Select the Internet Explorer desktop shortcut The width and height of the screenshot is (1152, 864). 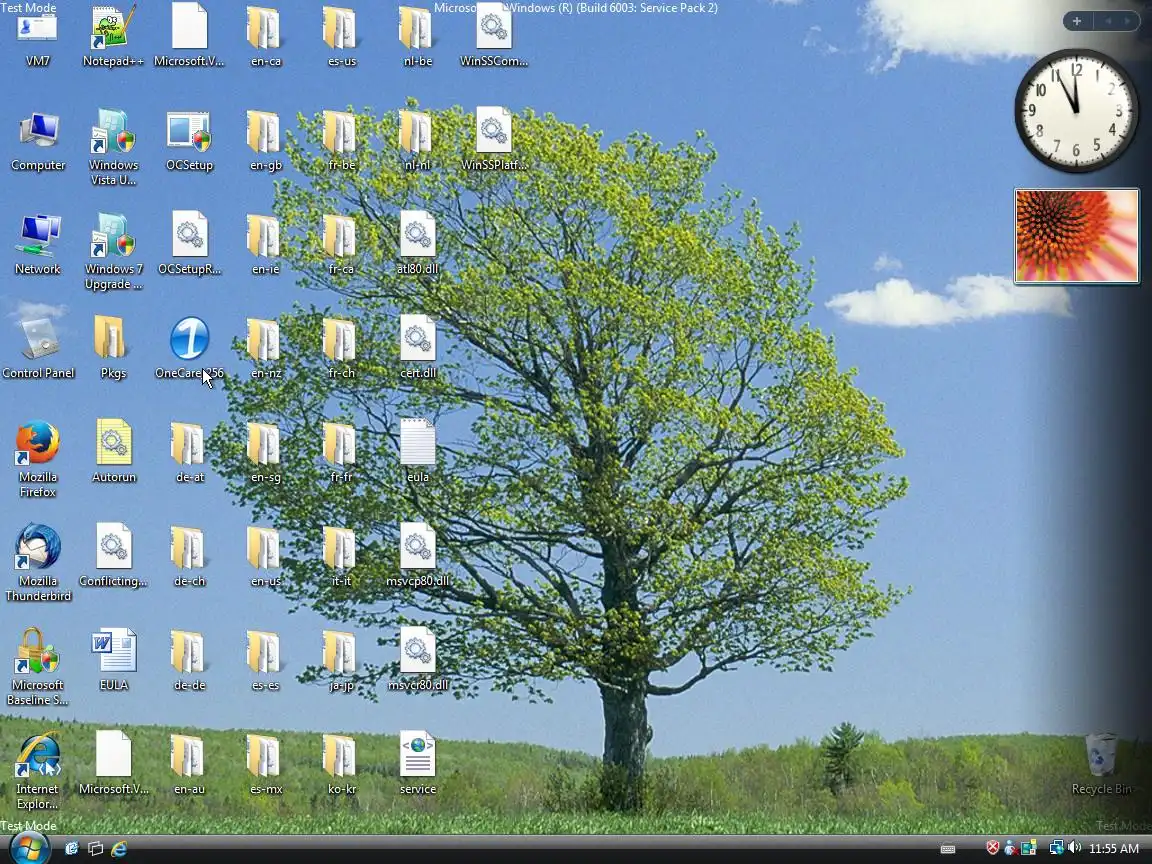(37, 771)
